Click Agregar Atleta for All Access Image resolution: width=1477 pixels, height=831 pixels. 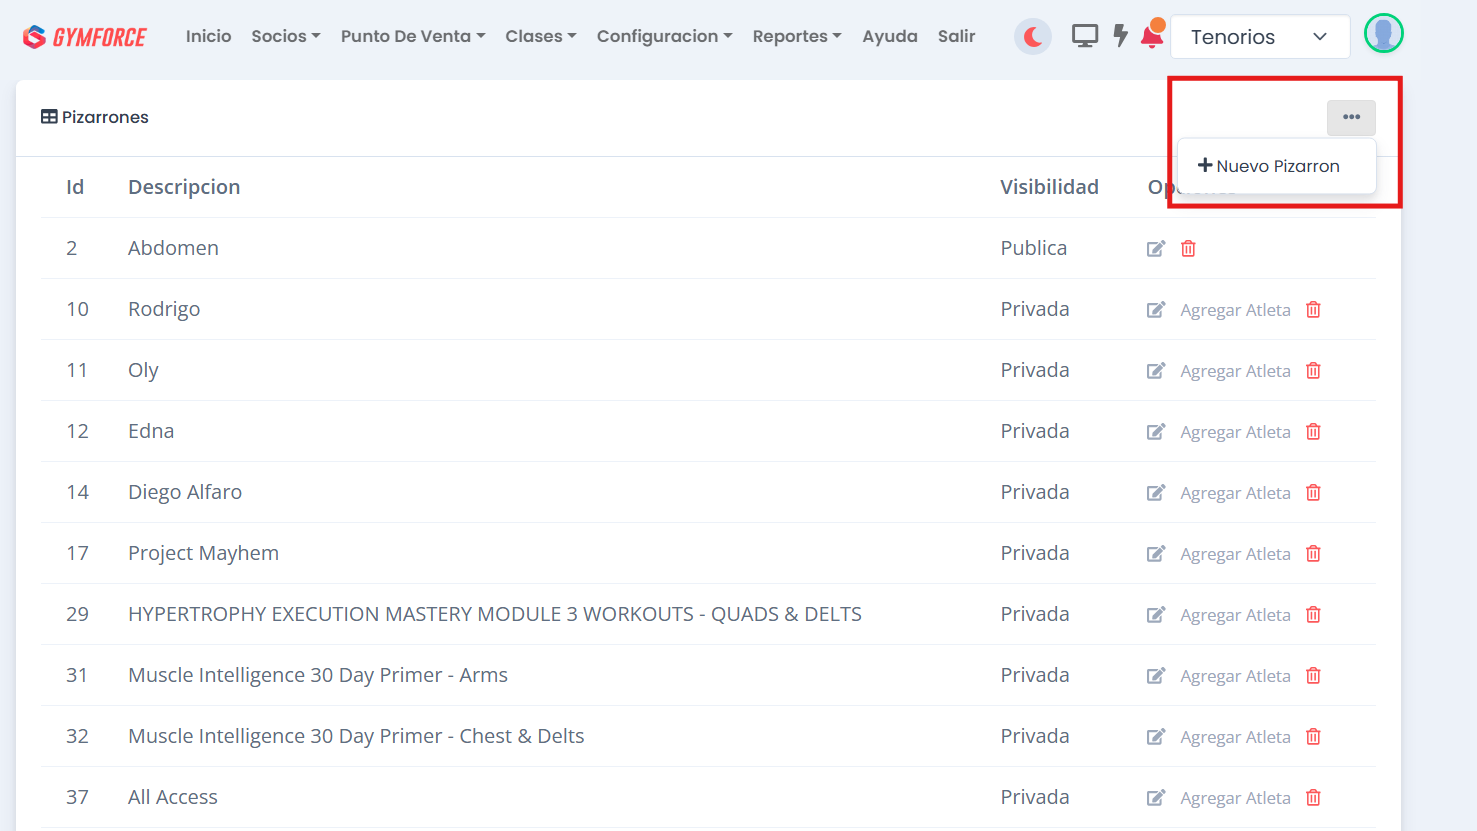[1235, 798]
